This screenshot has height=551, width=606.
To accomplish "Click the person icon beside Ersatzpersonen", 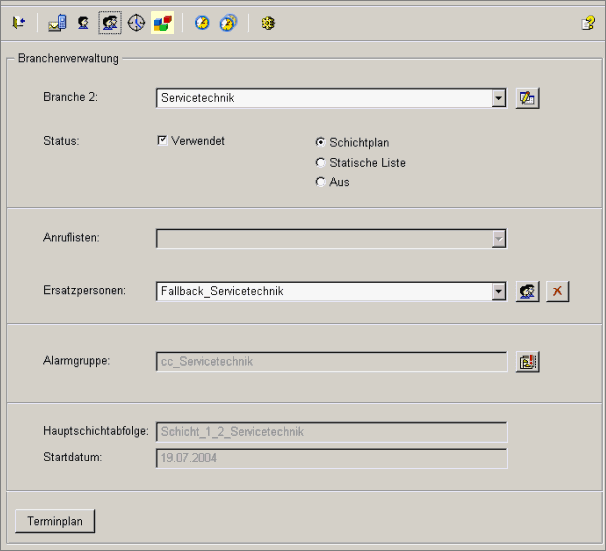I will (x=527, y=291).
